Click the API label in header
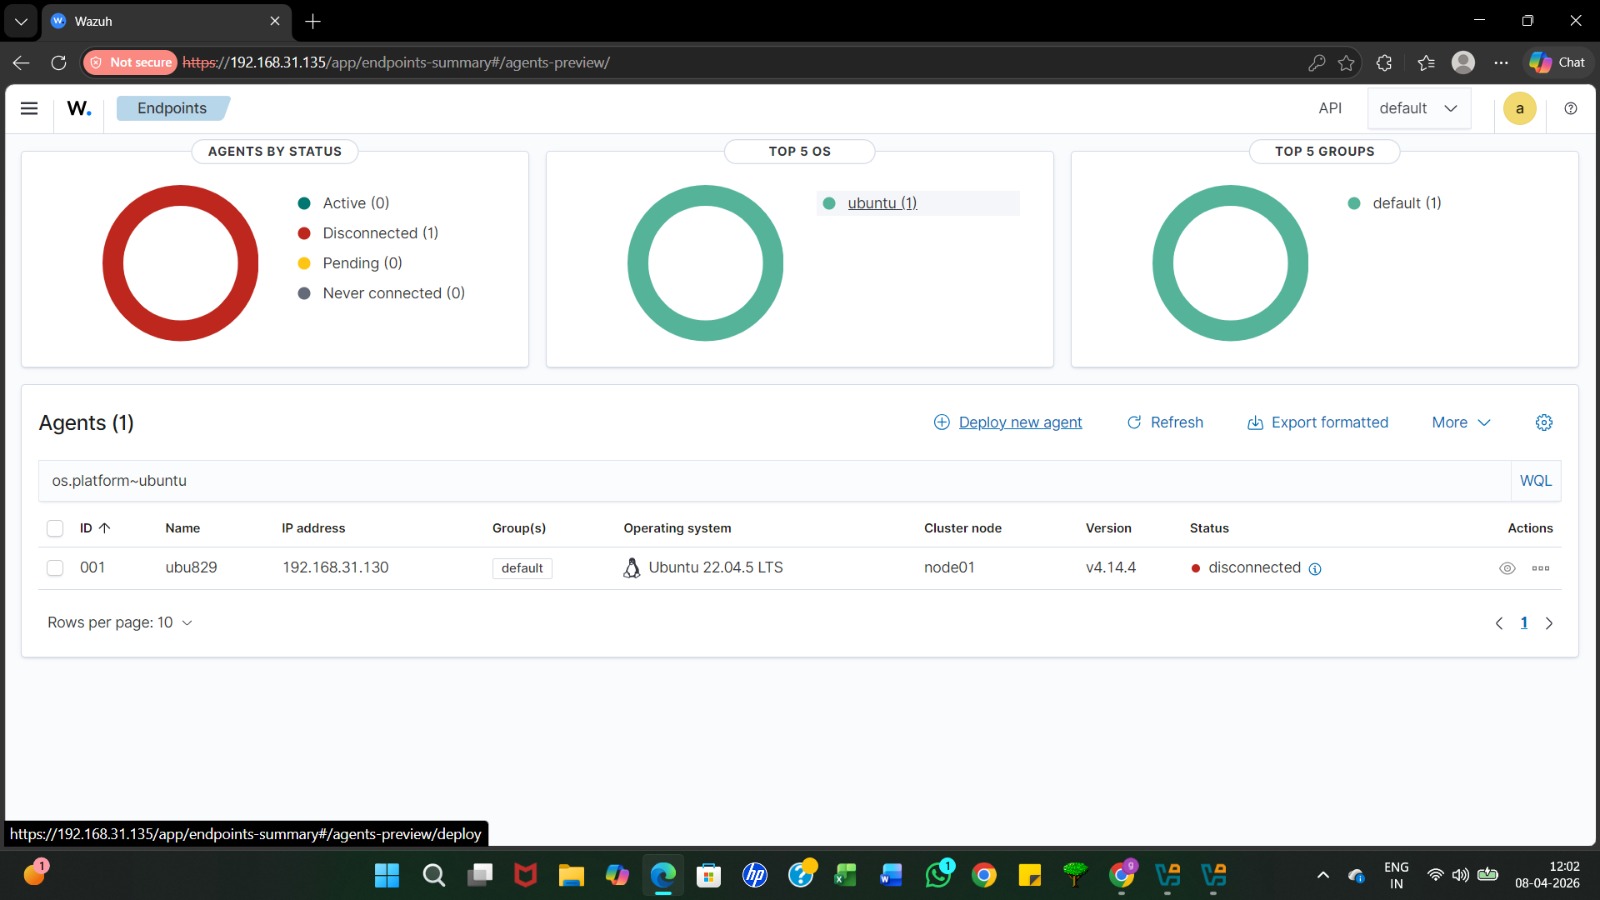The width and height of the screenshot is (1600, 900). click(x=1330, y=108)
